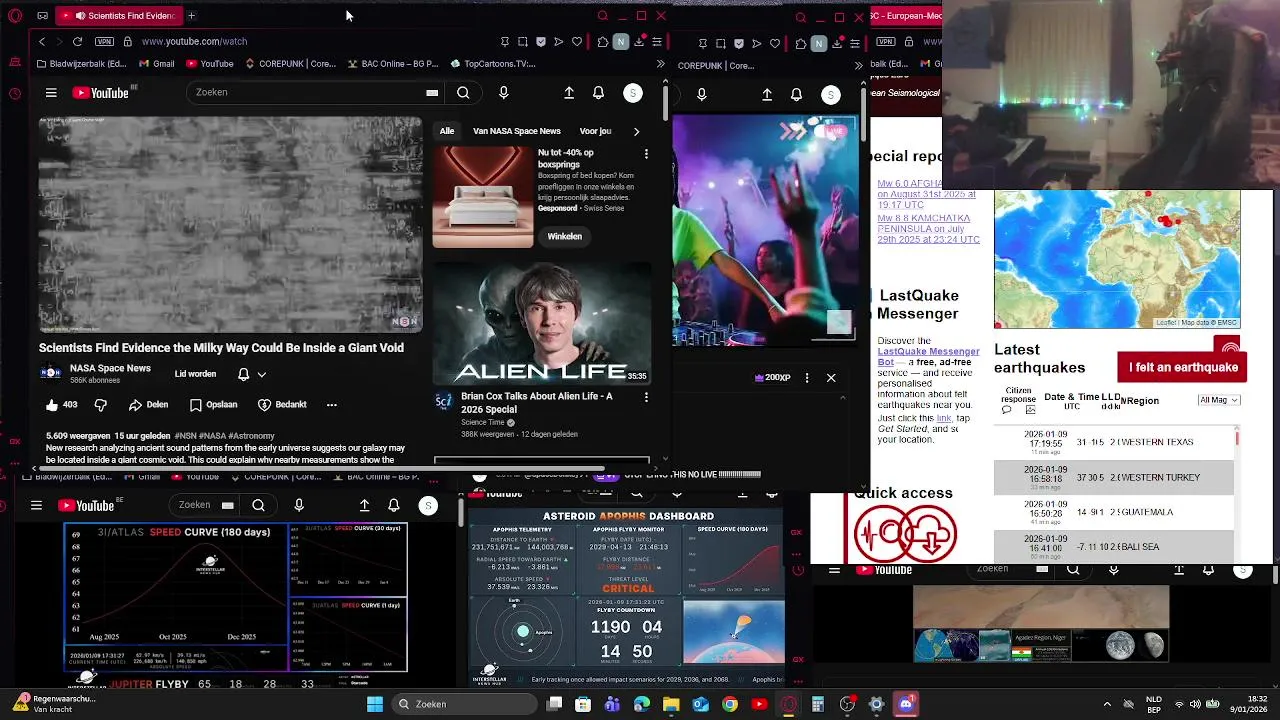Open the Windows Start menu
The height and width of the screenshot is (720, 1280).
[x=374, y=705]
